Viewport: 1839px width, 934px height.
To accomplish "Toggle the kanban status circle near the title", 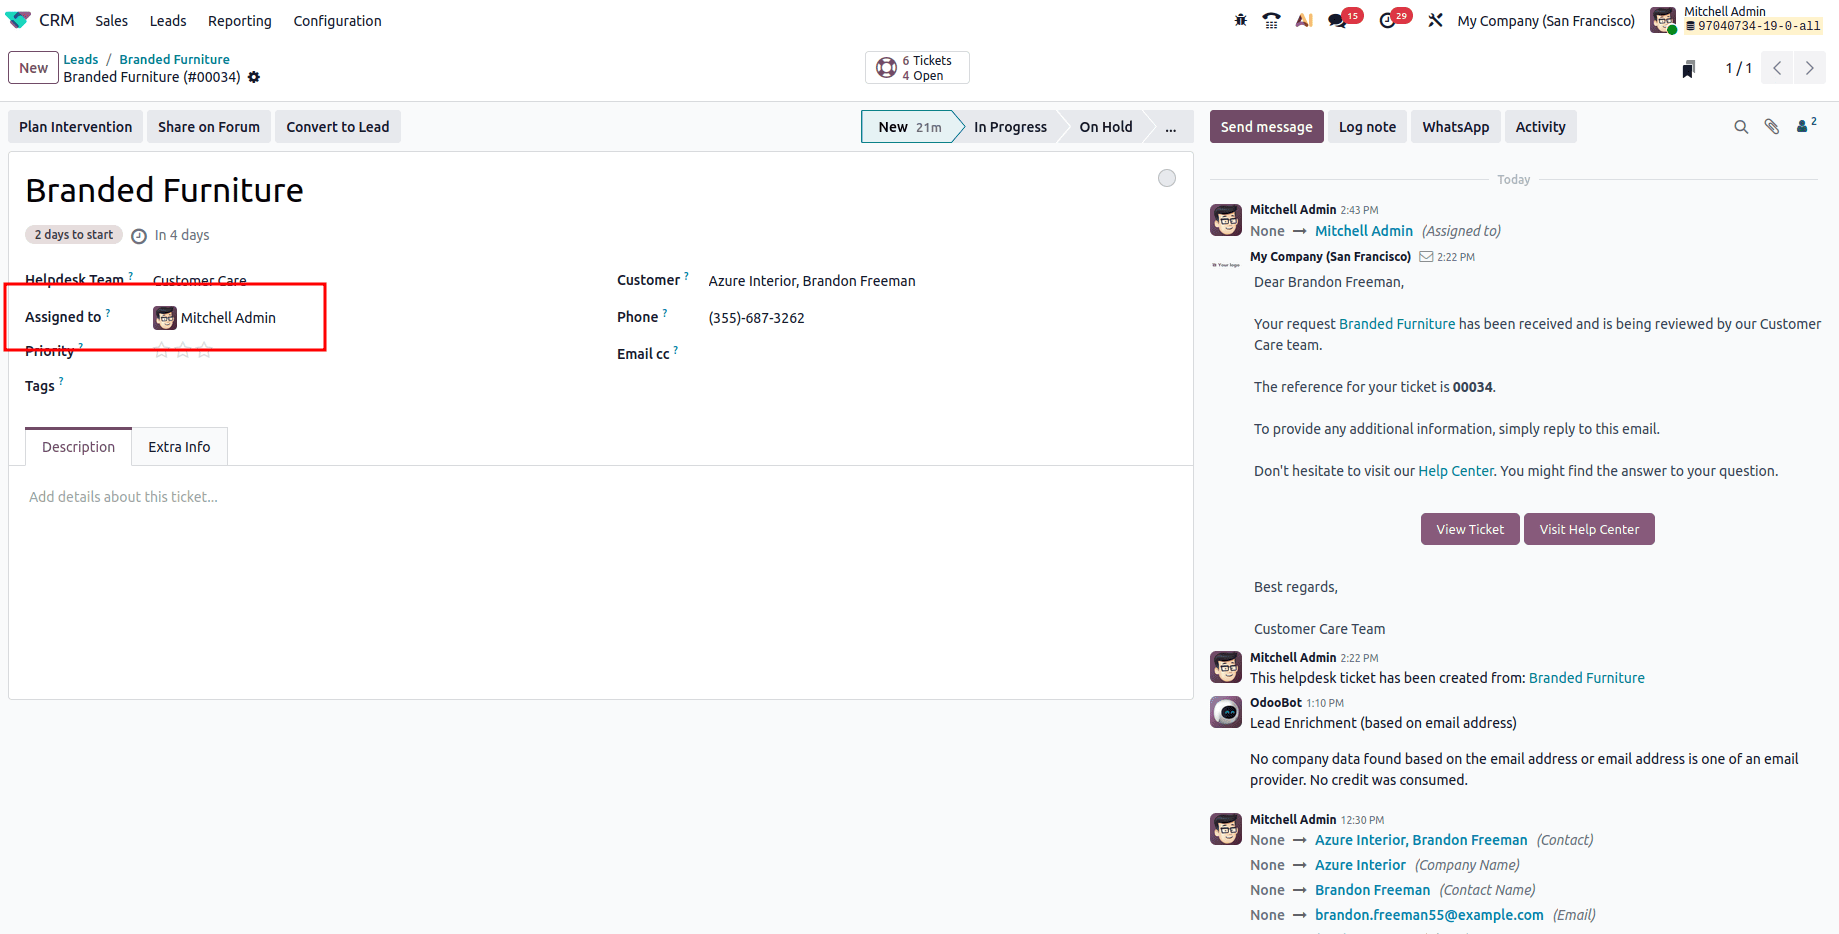I will click(1166, 178).
